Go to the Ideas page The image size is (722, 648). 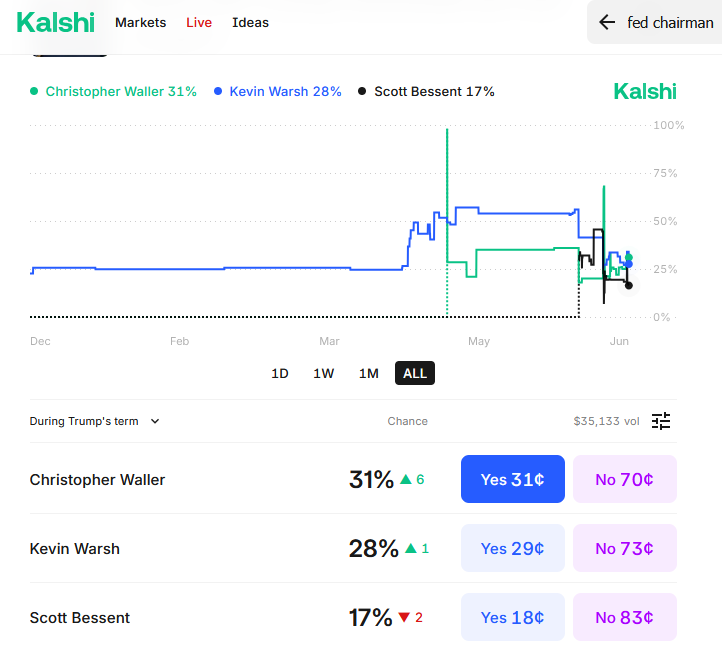tap(250, 22)
